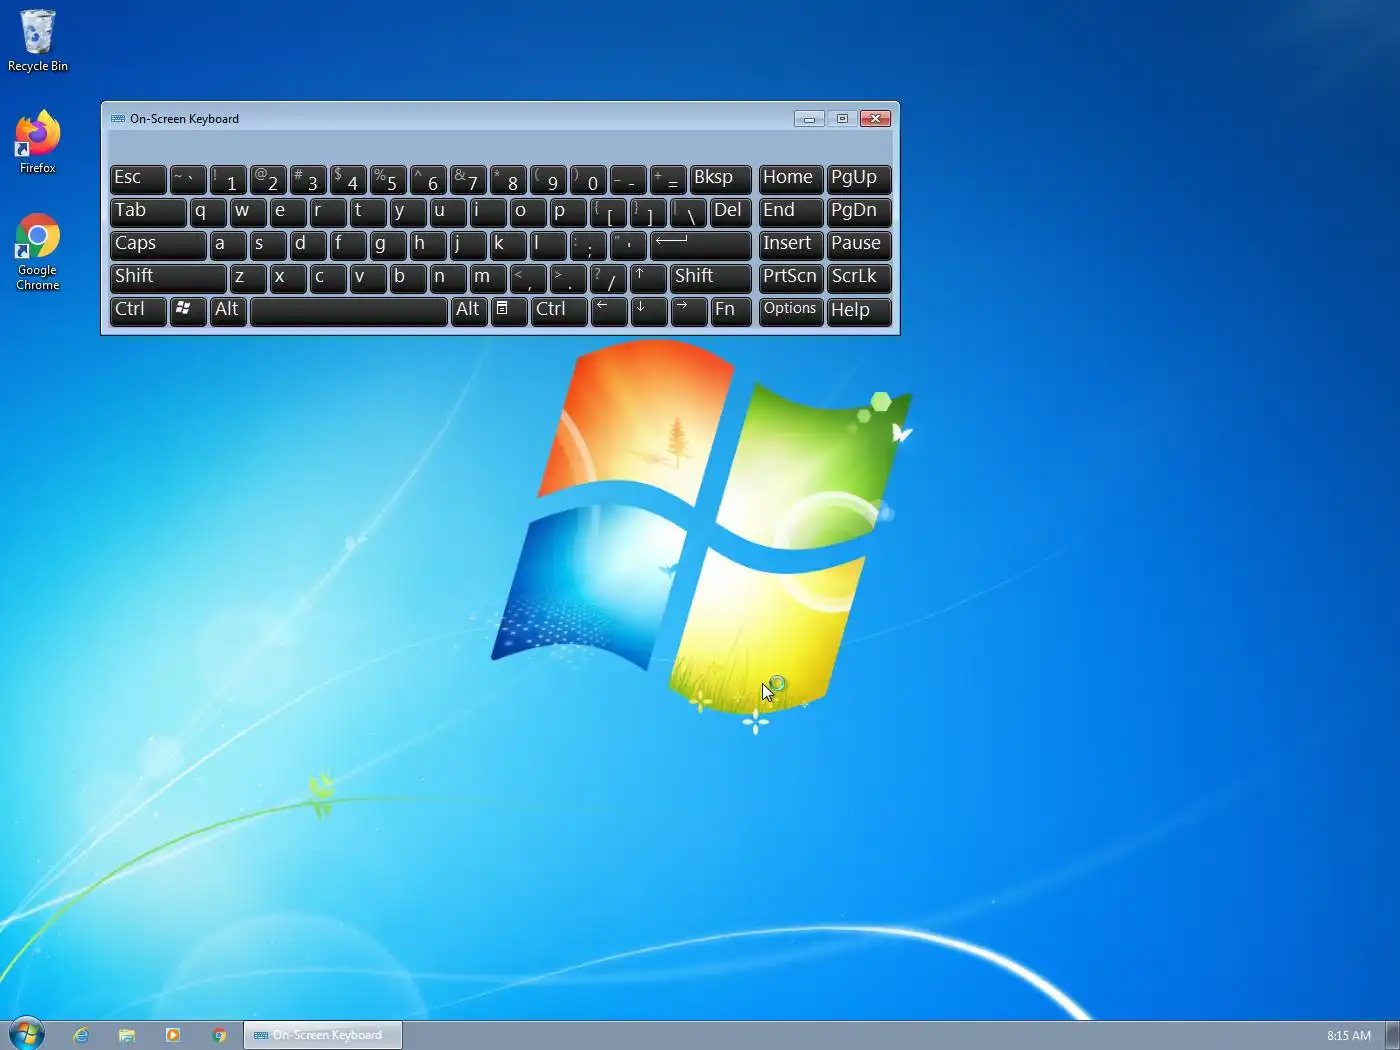Click the Show desktop strip
Image resolution: width=1400 pixels, height=1050 pixels.
tap(1392, 1035)
